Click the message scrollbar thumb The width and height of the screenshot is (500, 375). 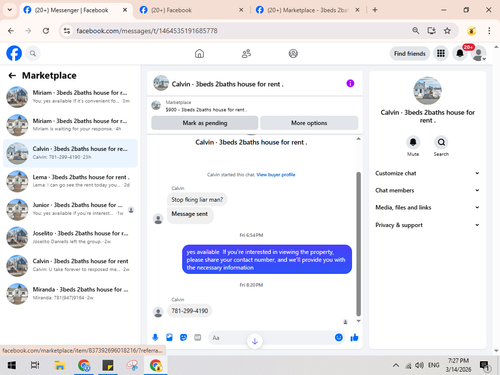[358, 244]
